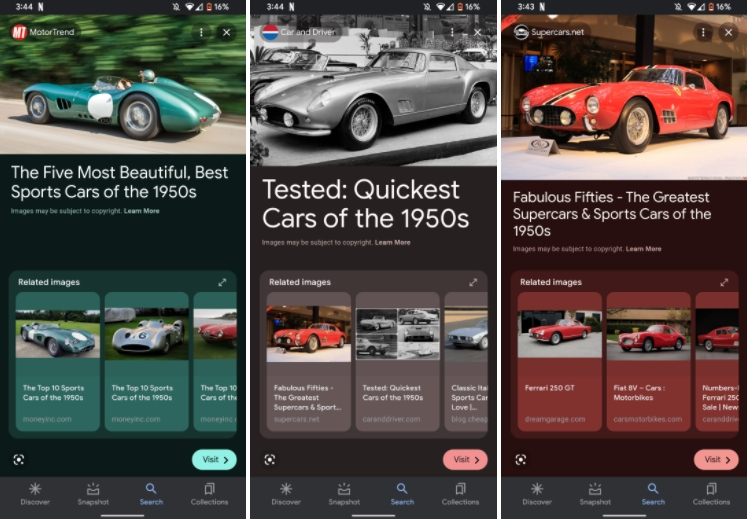Tap the Lens icon in the Car and Driver panel
Screen dimensions: 747x519
click(x=269, y=459)
